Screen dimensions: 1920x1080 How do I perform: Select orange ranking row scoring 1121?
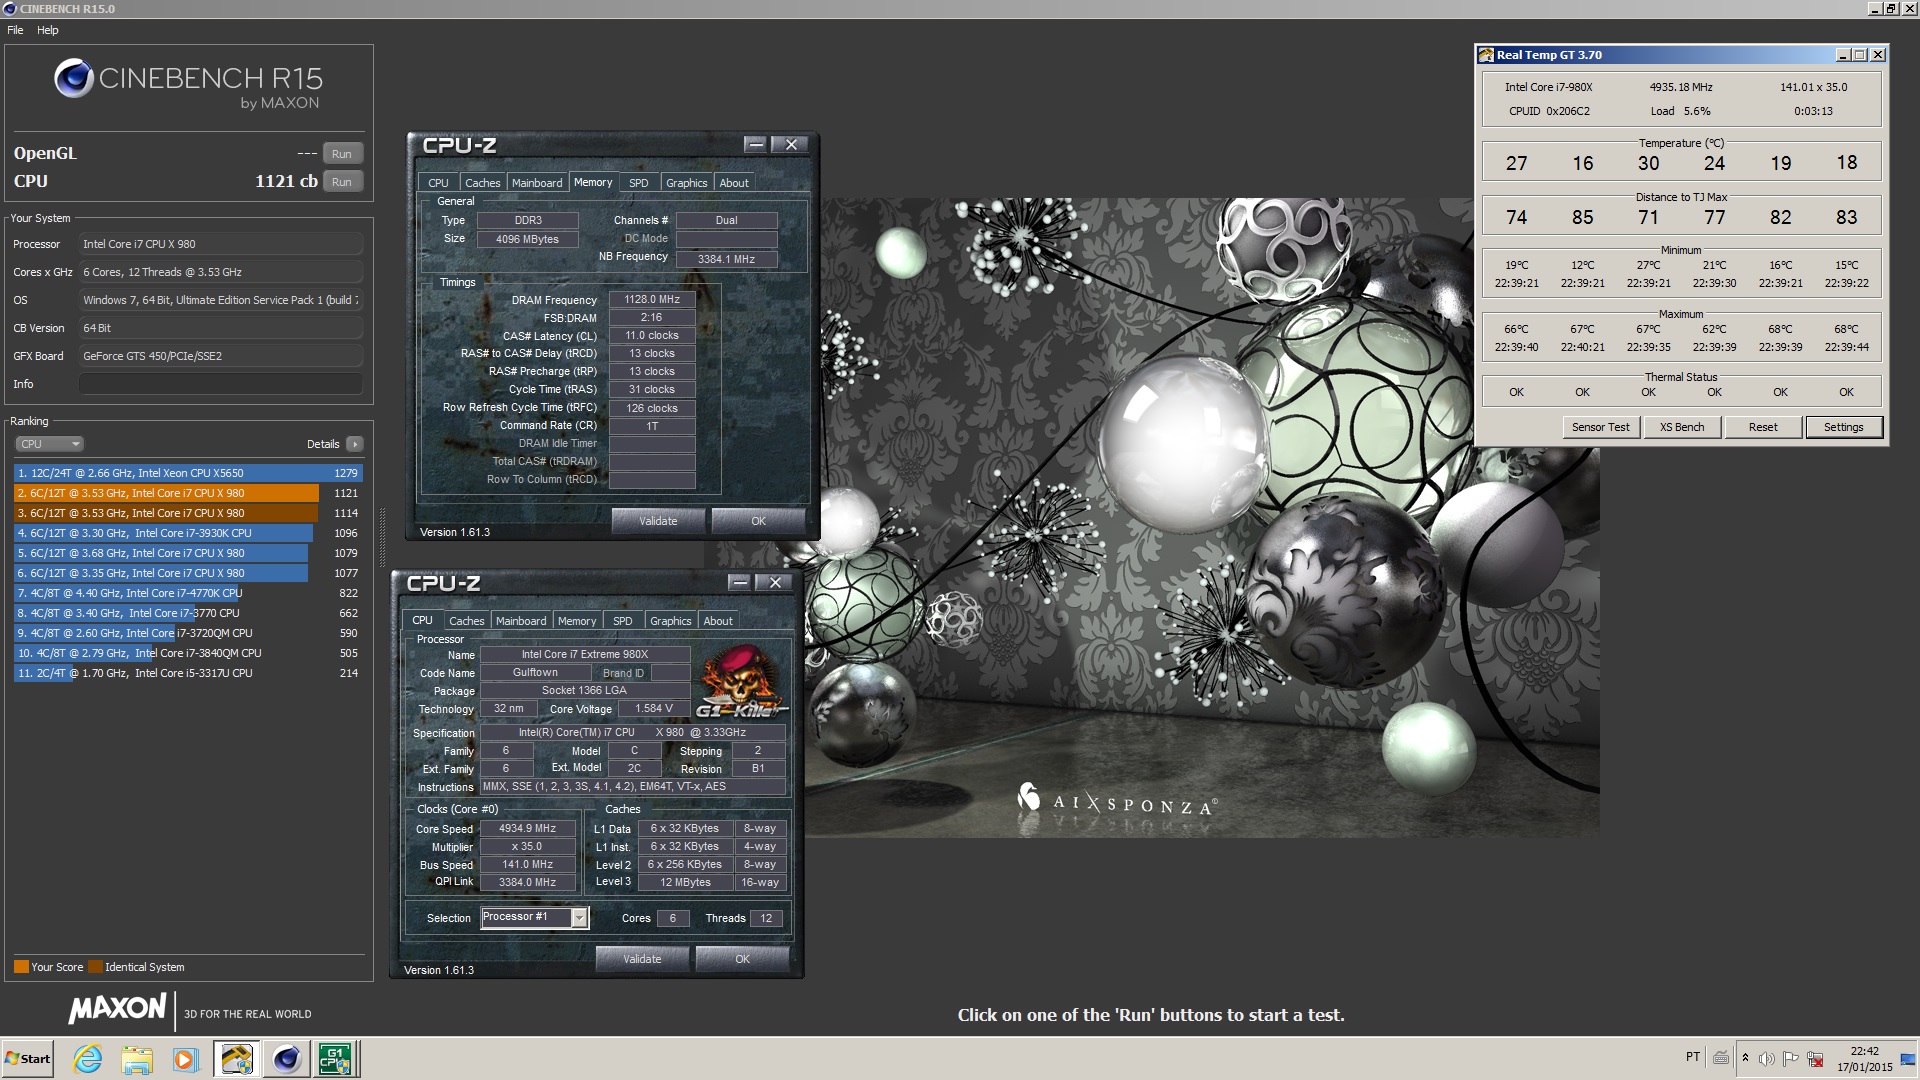tap(188, 493)
